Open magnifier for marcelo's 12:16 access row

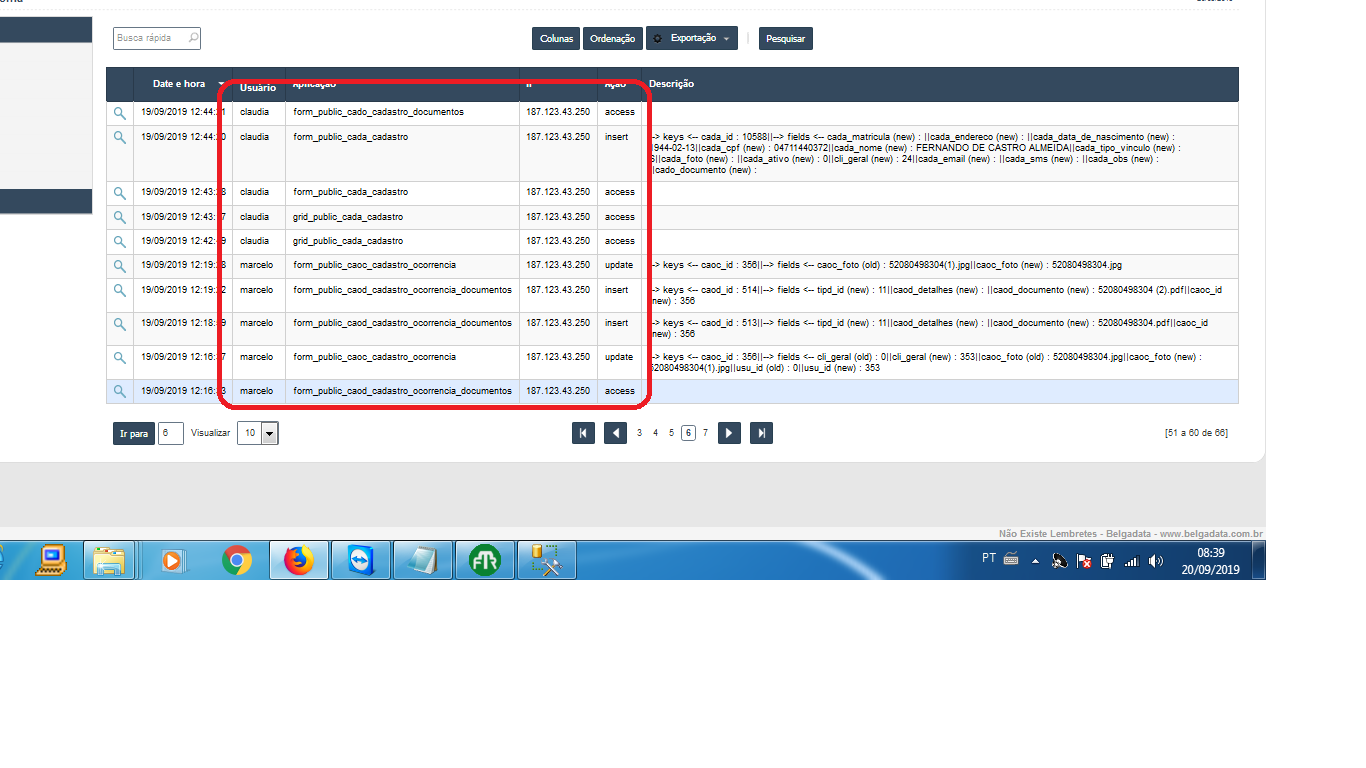[x=120, y=391]
